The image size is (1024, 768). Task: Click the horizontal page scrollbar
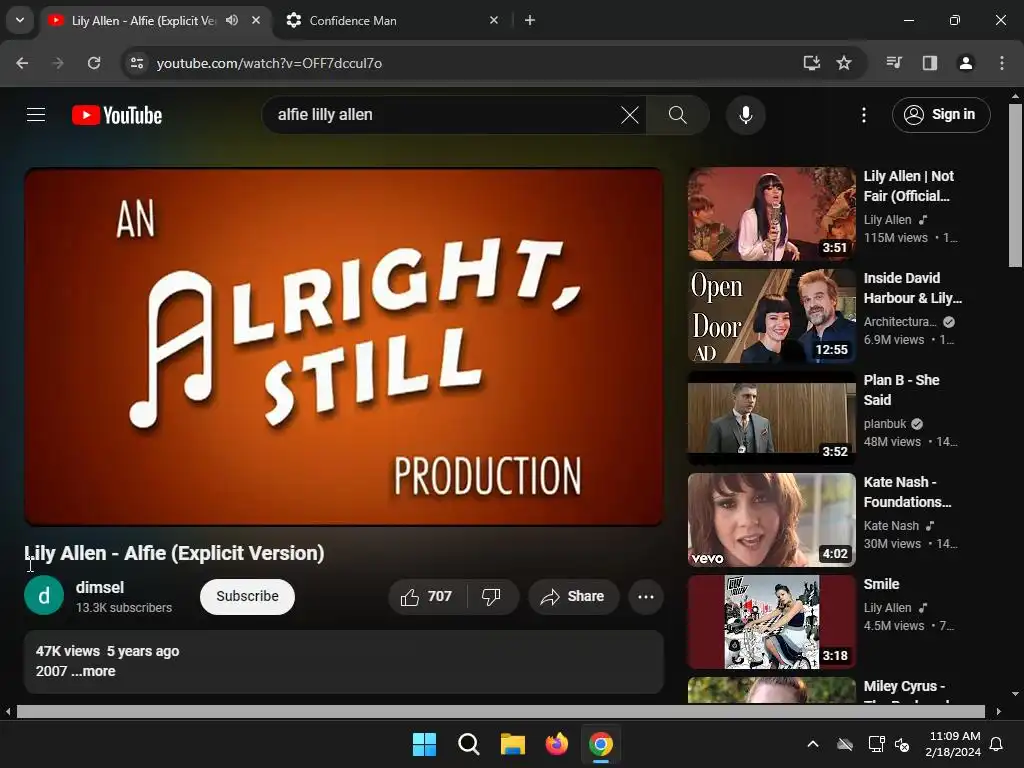[500, 711]
